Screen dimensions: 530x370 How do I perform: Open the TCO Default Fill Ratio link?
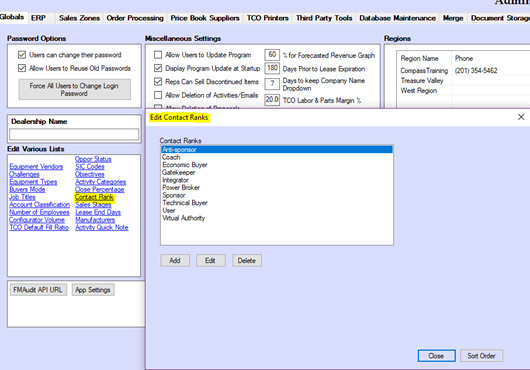(39, 227)
